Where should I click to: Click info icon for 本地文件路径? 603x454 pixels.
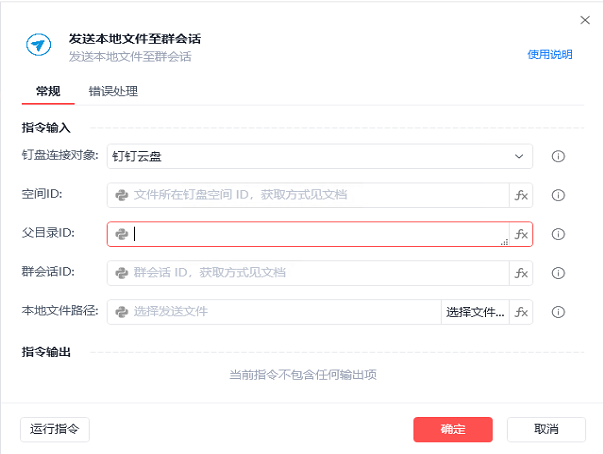(559, 312)
